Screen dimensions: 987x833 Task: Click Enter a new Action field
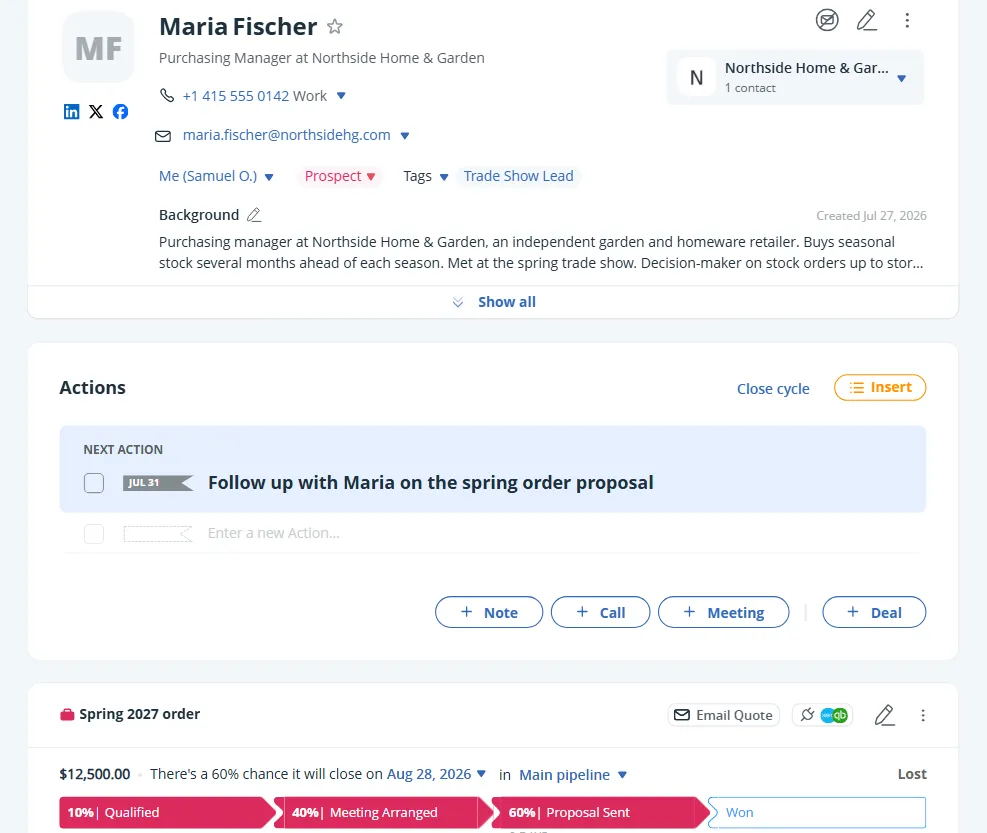274,533
